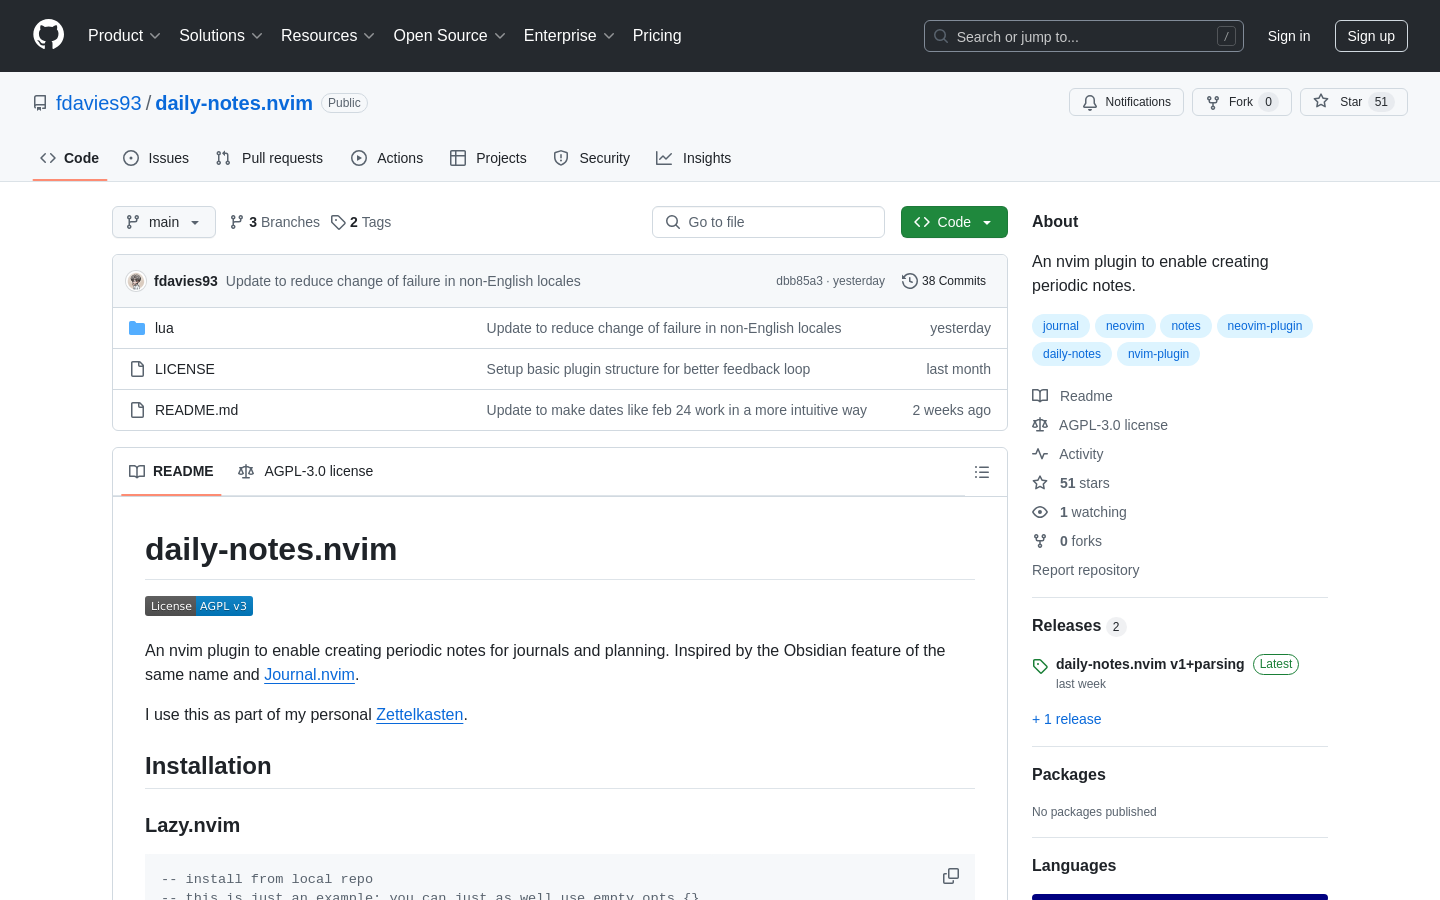Switch to the Insights tab
Viewport: 1440px width, 900px height.
coord(694,158)
